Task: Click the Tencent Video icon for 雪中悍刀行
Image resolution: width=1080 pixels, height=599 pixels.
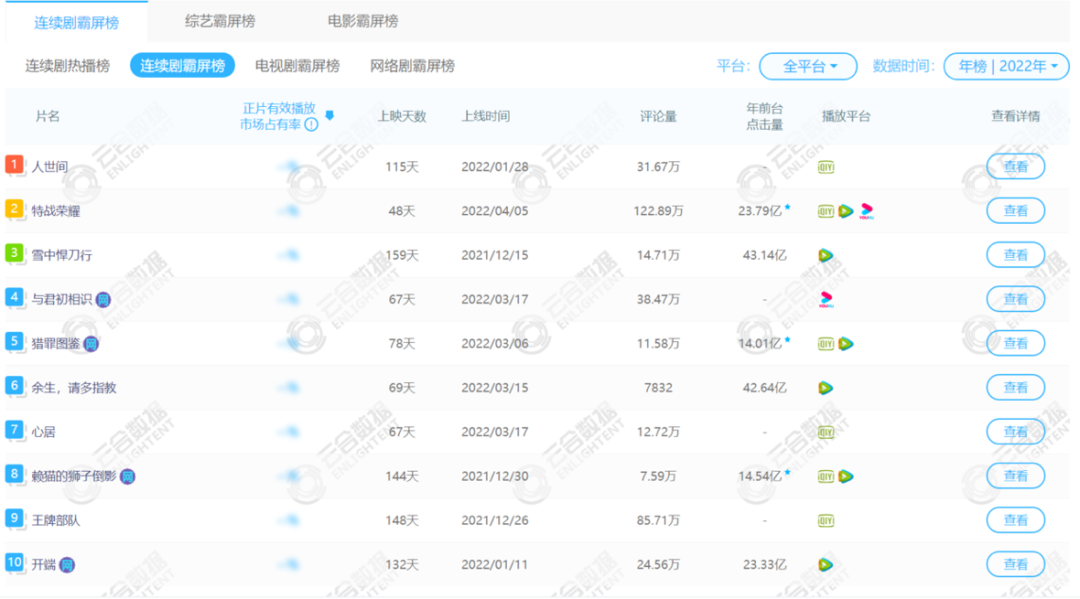Action: point(826,255)
